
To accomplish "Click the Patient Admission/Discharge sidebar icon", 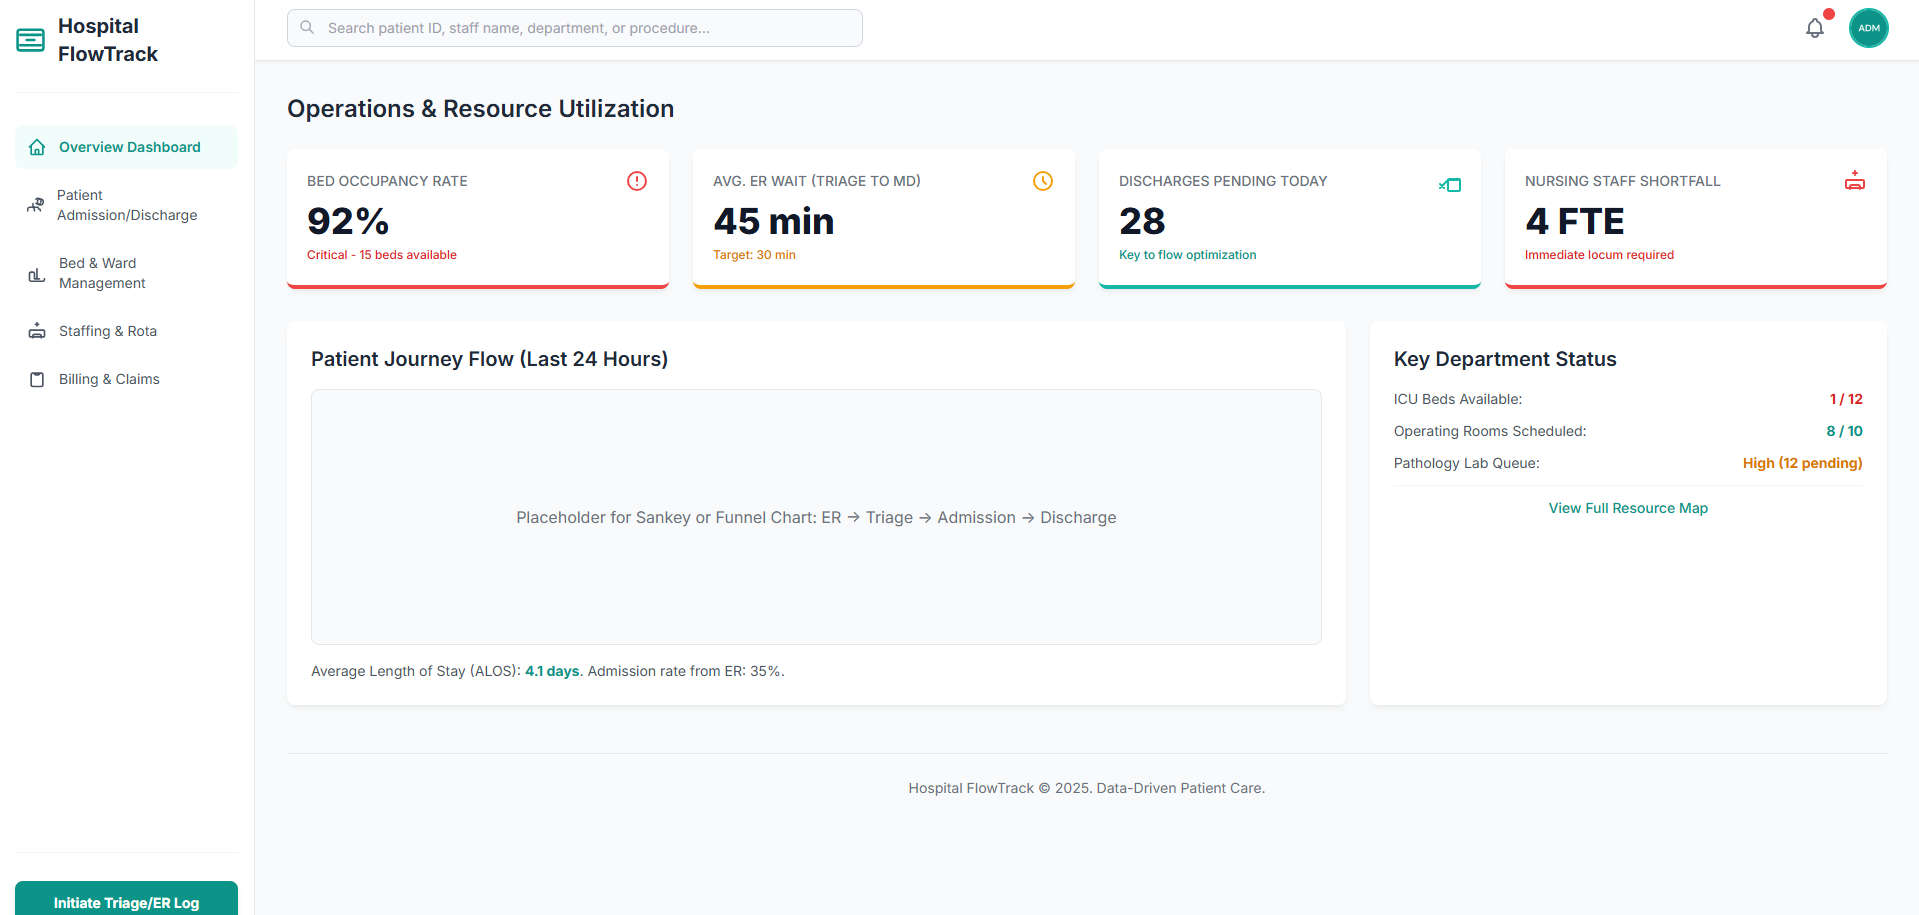I will (x=36, y=205).
